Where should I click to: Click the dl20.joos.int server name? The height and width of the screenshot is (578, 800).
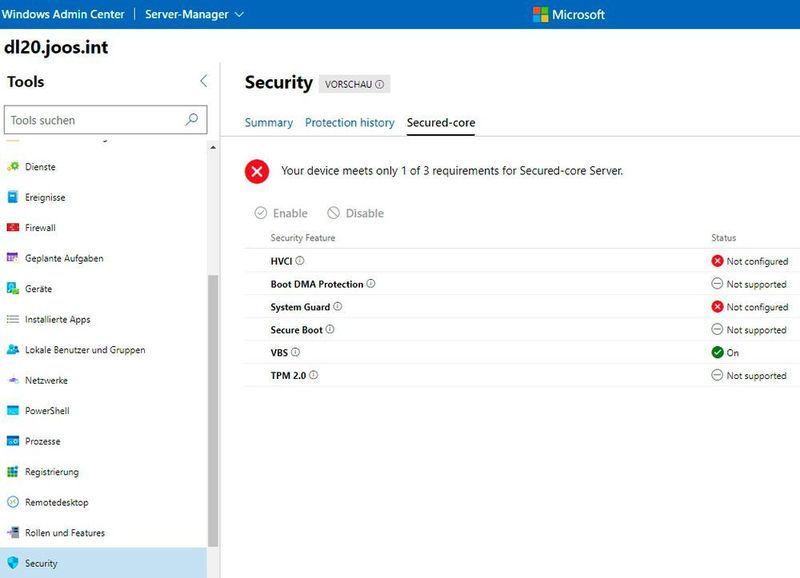[x=56, y=47]
